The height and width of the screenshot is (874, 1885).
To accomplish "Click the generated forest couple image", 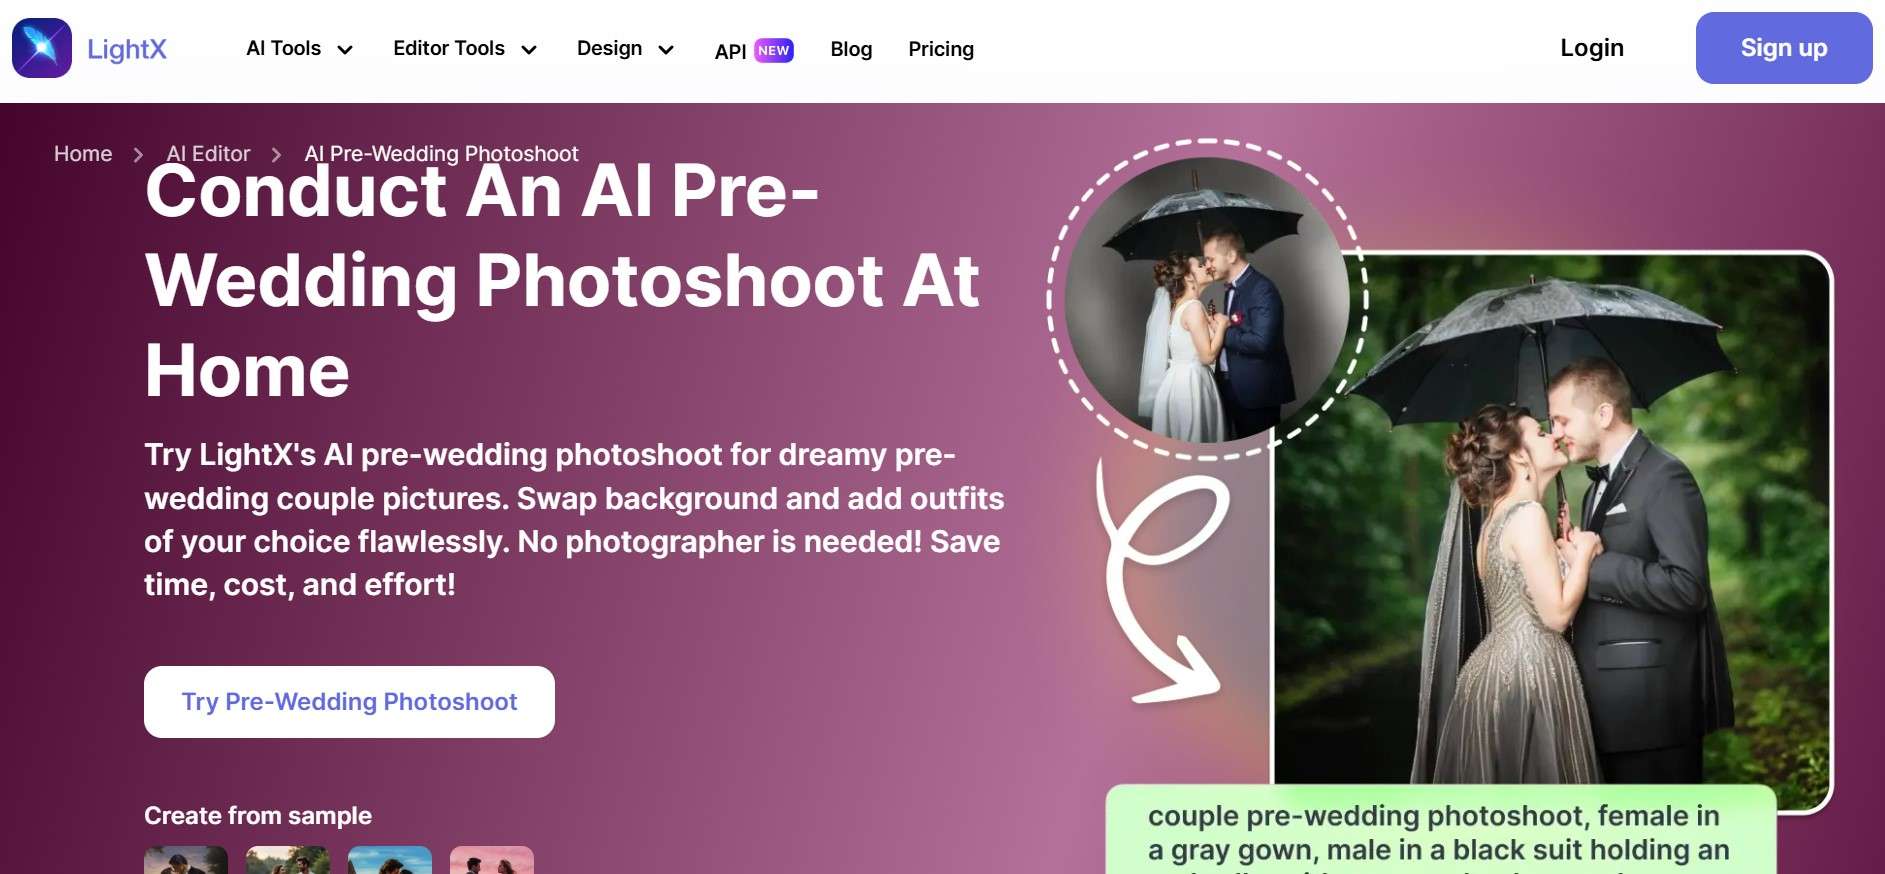I will (x=1550, y=520).
